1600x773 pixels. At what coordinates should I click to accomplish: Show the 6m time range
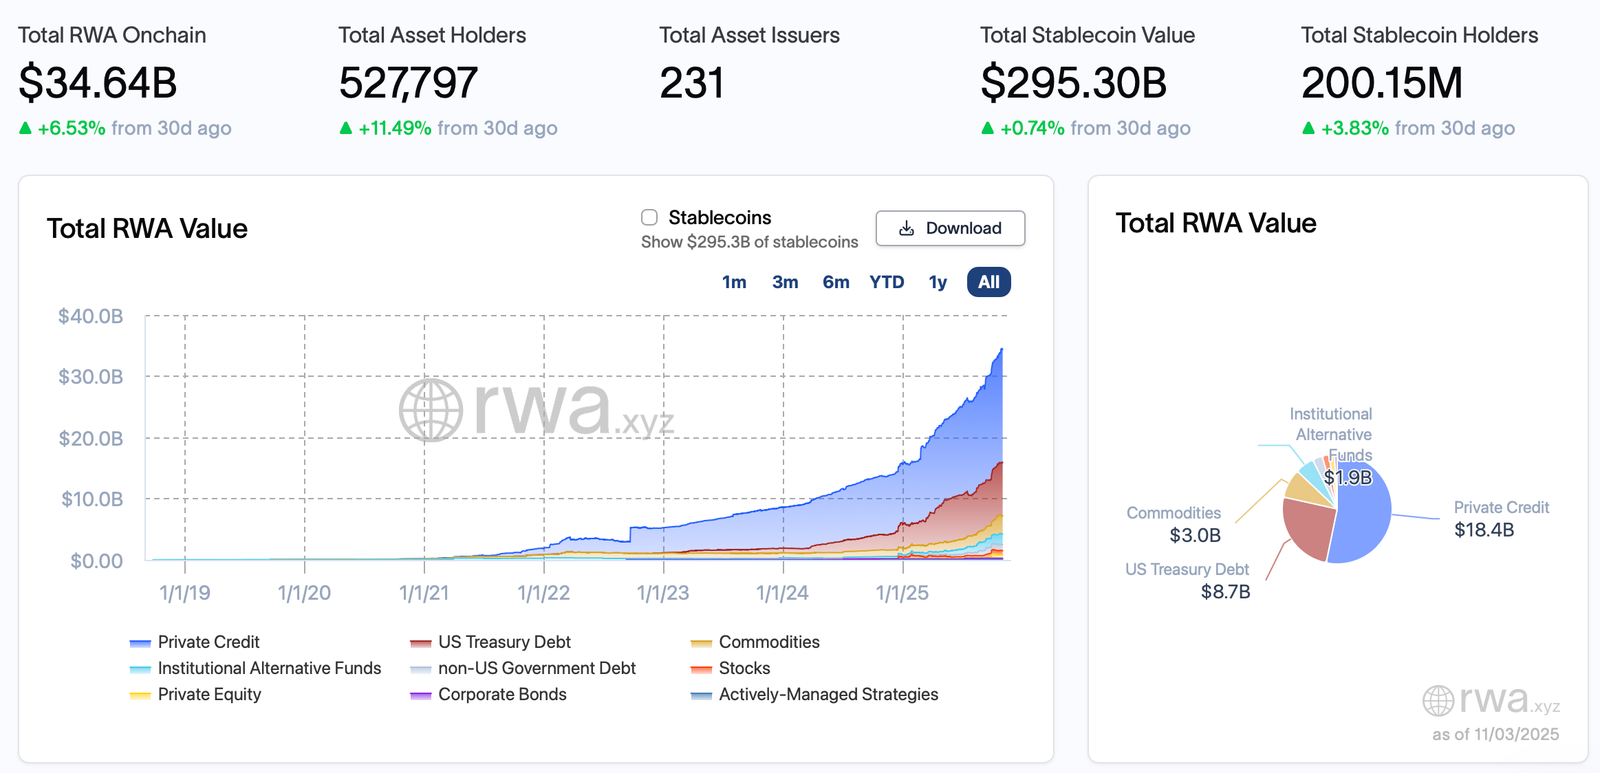[836, 282]
